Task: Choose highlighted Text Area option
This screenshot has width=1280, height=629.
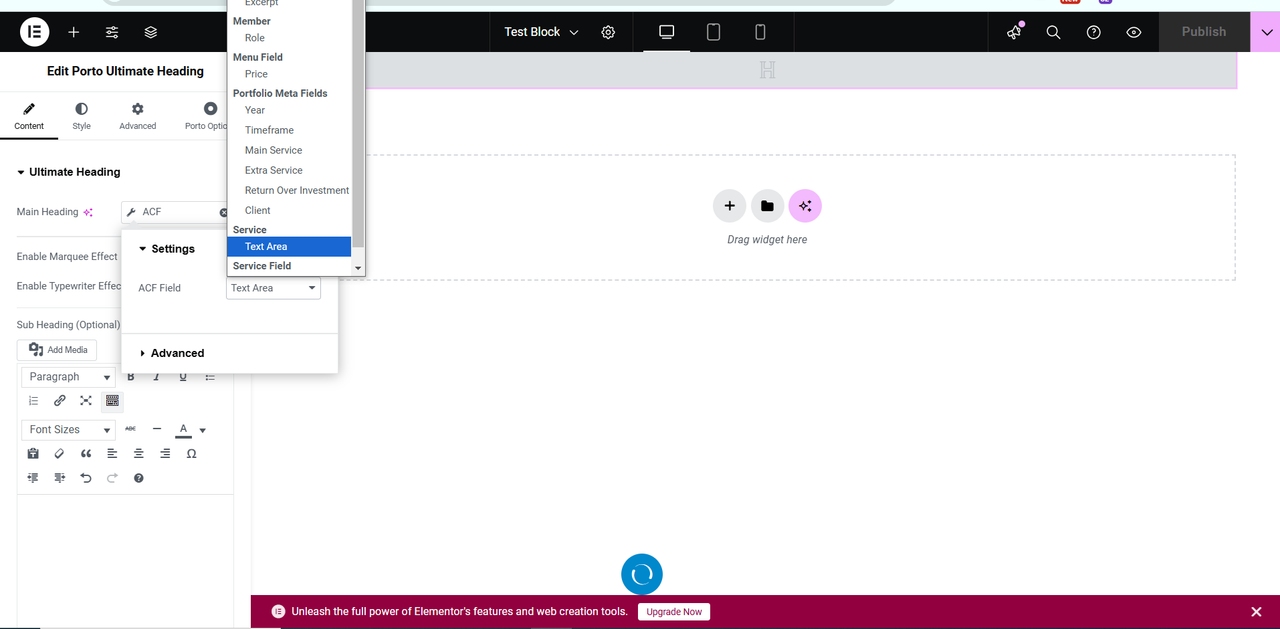Action: (290, 246)
